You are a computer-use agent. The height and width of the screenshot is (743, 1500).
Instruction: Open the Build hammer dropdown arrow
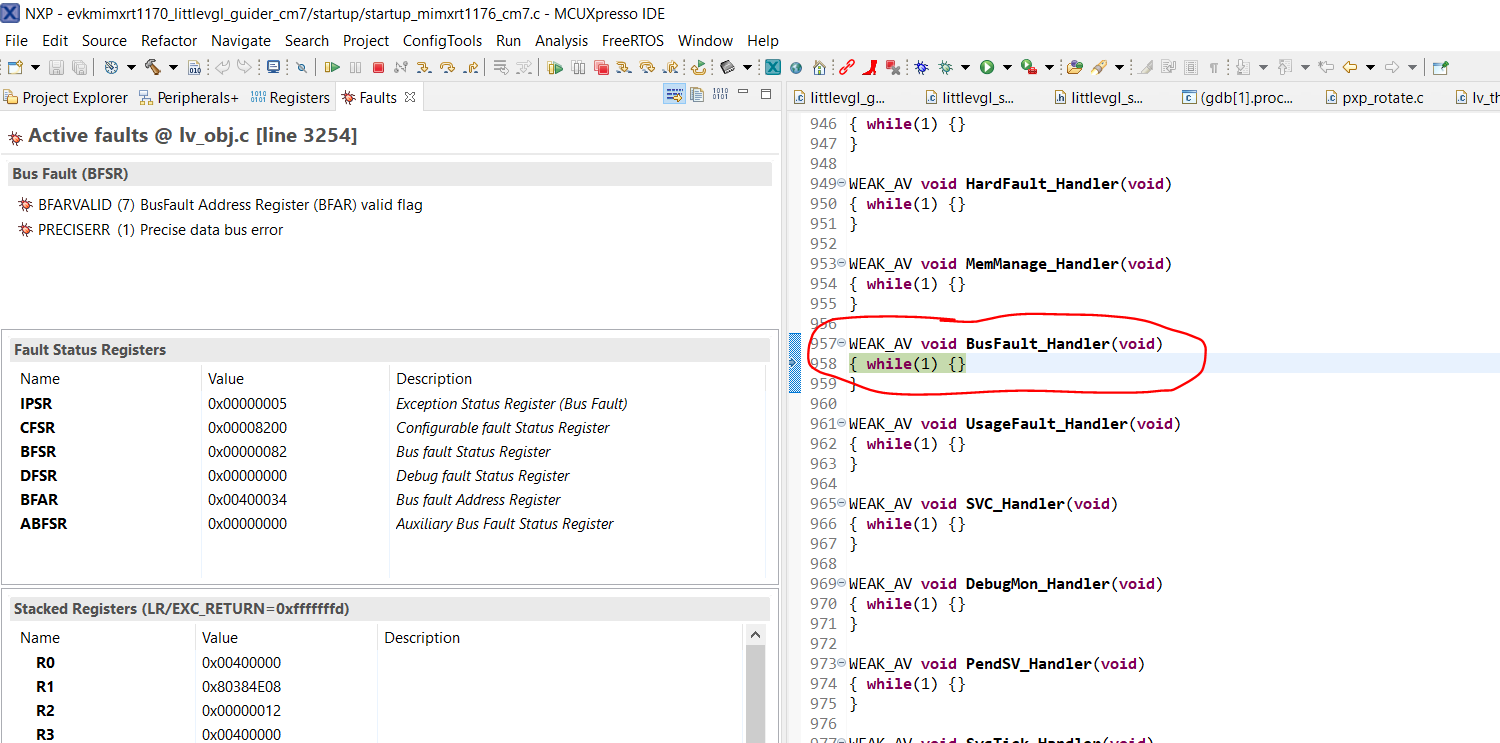click(173, 67)
